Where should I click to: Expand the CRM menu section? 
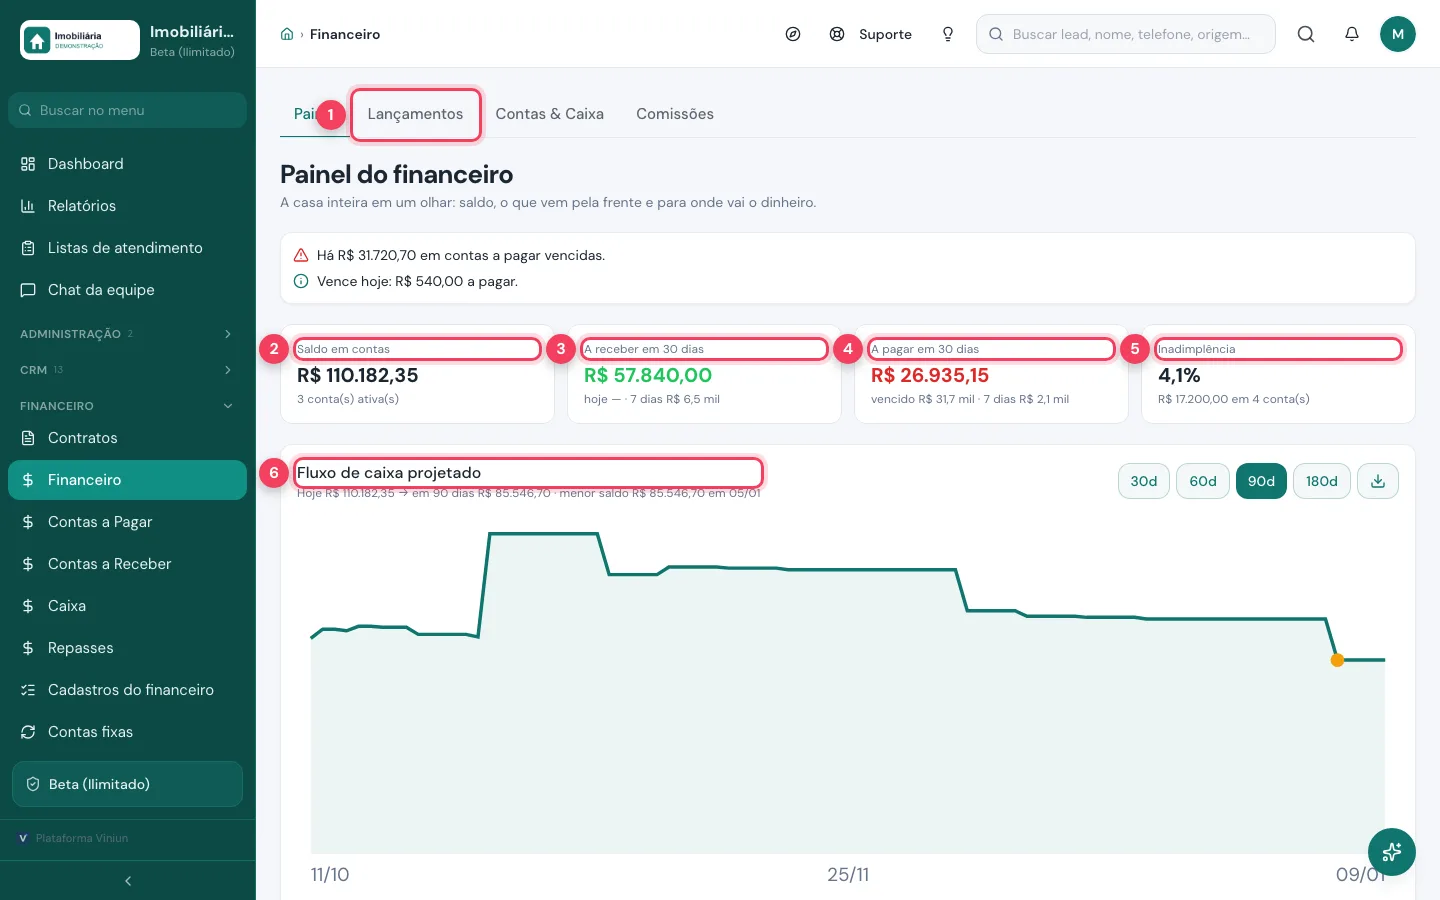[127, 370]
